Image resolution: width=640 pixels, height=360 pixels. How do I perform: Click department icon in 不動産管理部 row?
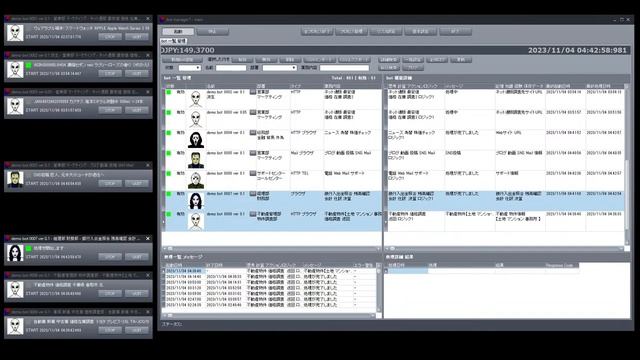tap(253, 214)
